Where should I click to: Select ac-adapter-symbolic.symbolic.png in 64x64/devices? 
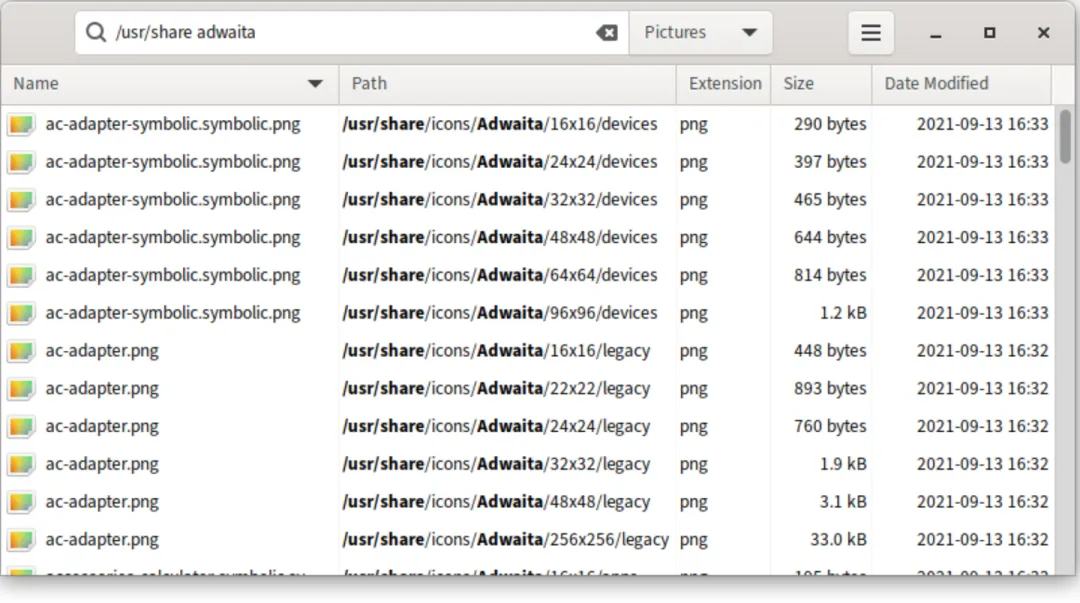click(173, 276)
